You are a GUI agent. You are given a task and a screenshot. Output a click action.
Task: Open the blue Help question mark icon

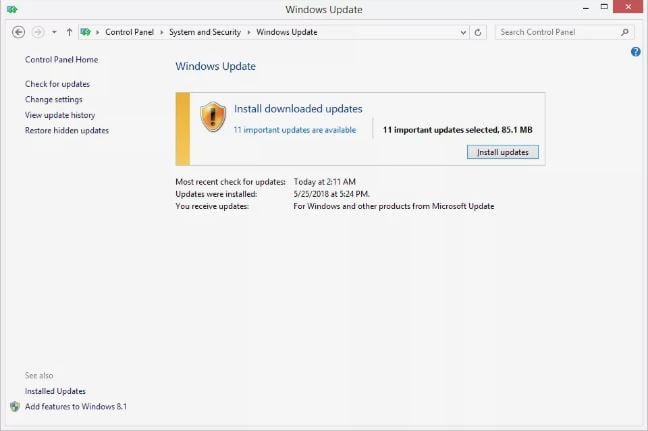(x=635, y=51)
